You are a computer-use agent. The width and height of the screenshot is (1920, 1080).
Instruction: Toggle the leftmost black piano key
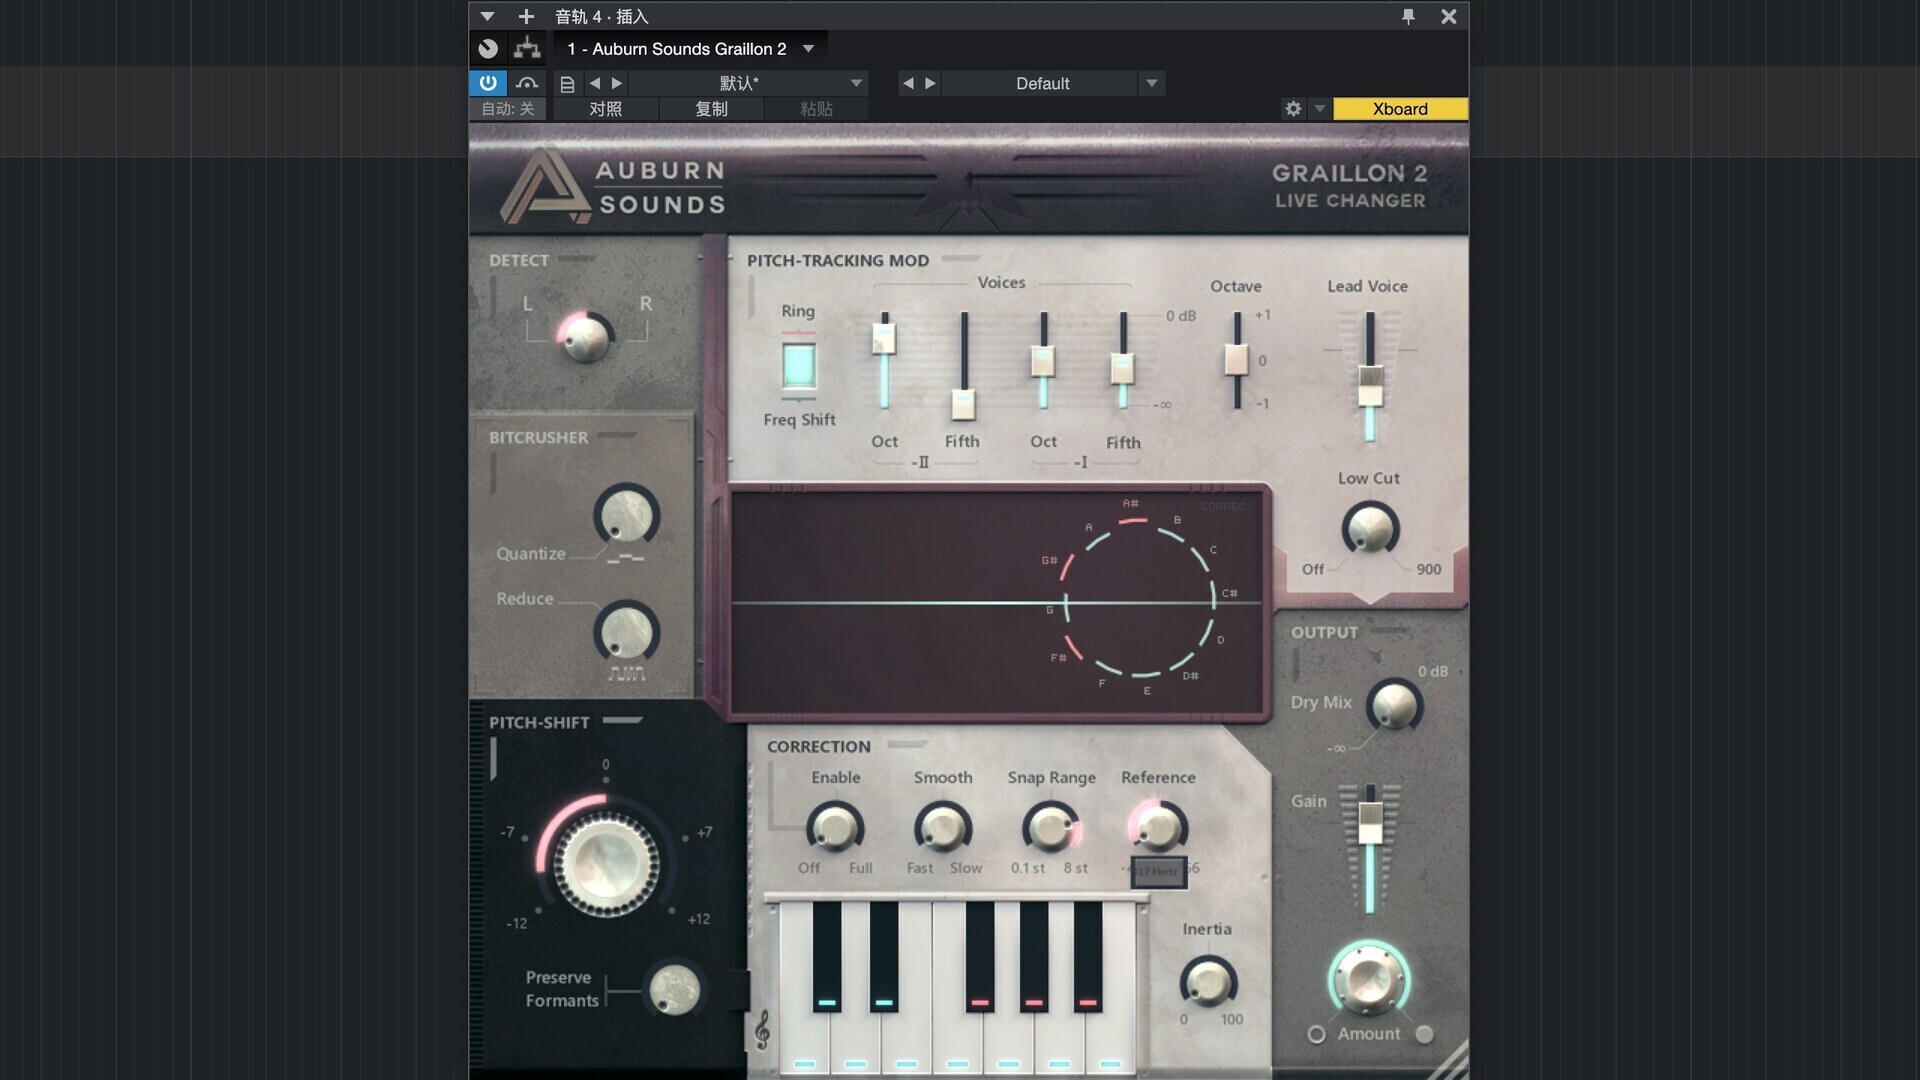click(827, 956)
